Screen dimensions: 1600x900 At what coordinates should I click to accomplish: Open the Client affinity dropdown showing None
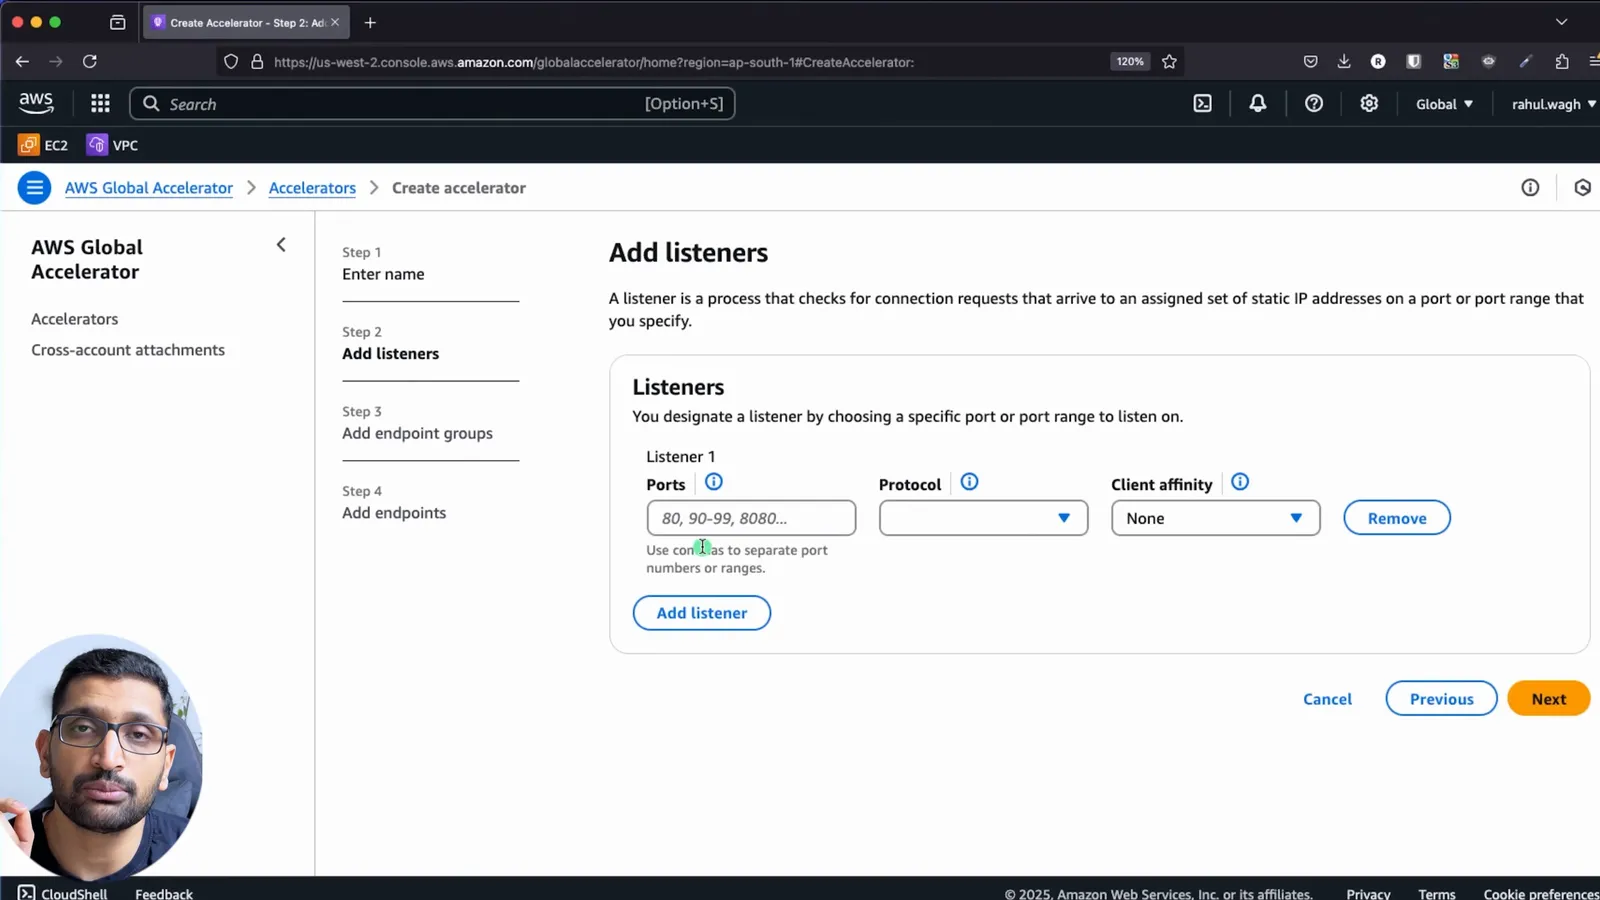(x=1215, y=518)
